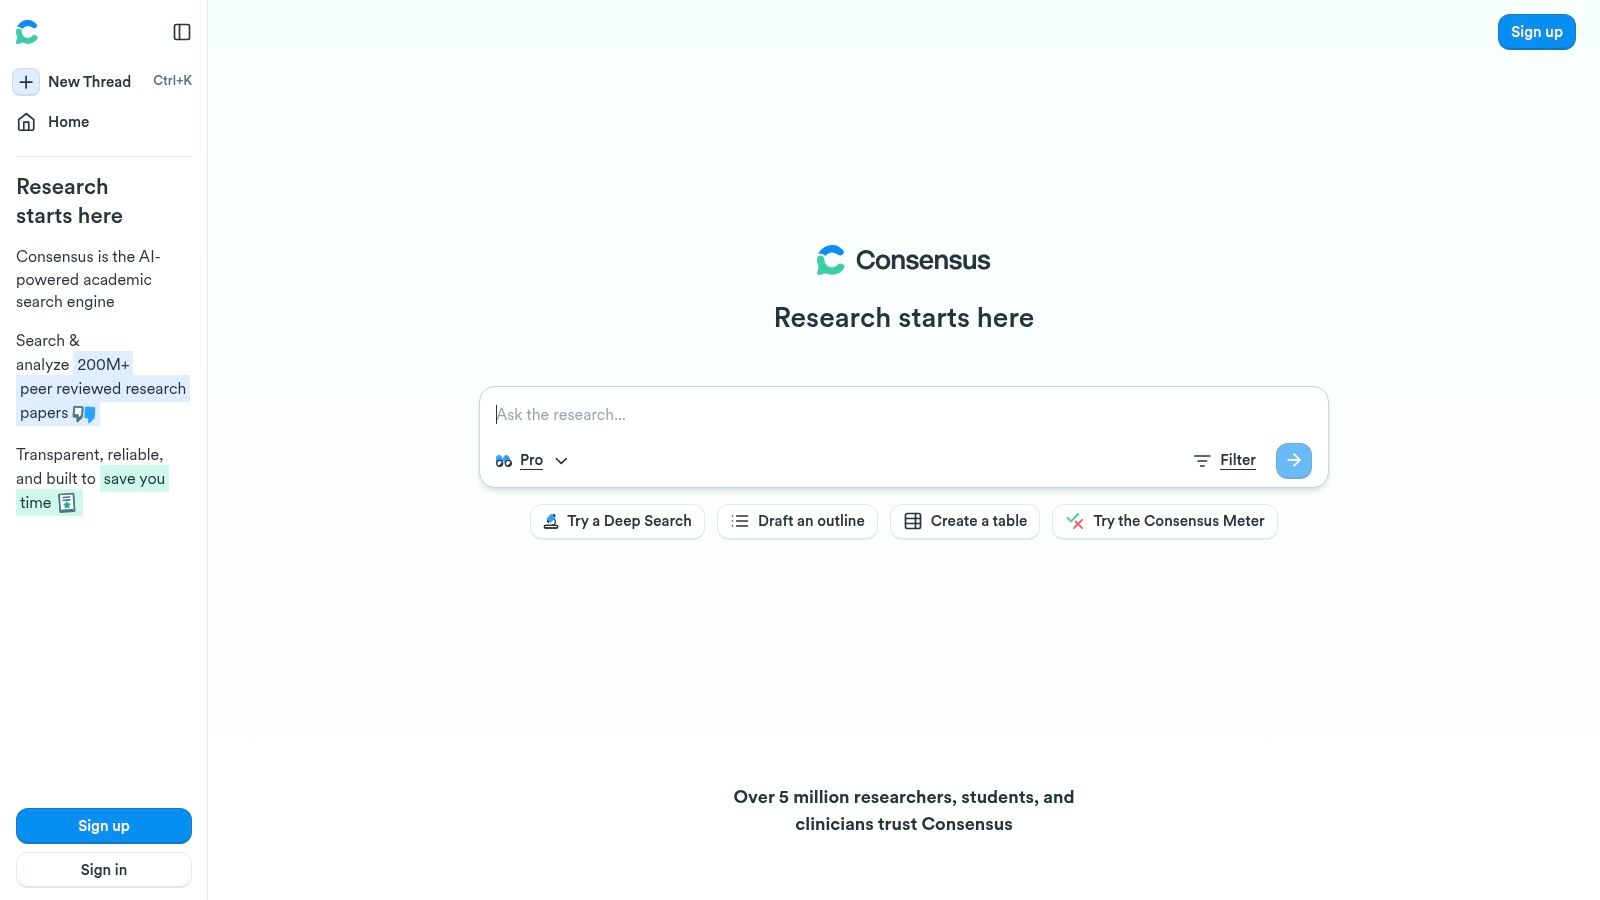
Task: Click the Consensus logo in sidebar
Action: (x=27, y=32)
